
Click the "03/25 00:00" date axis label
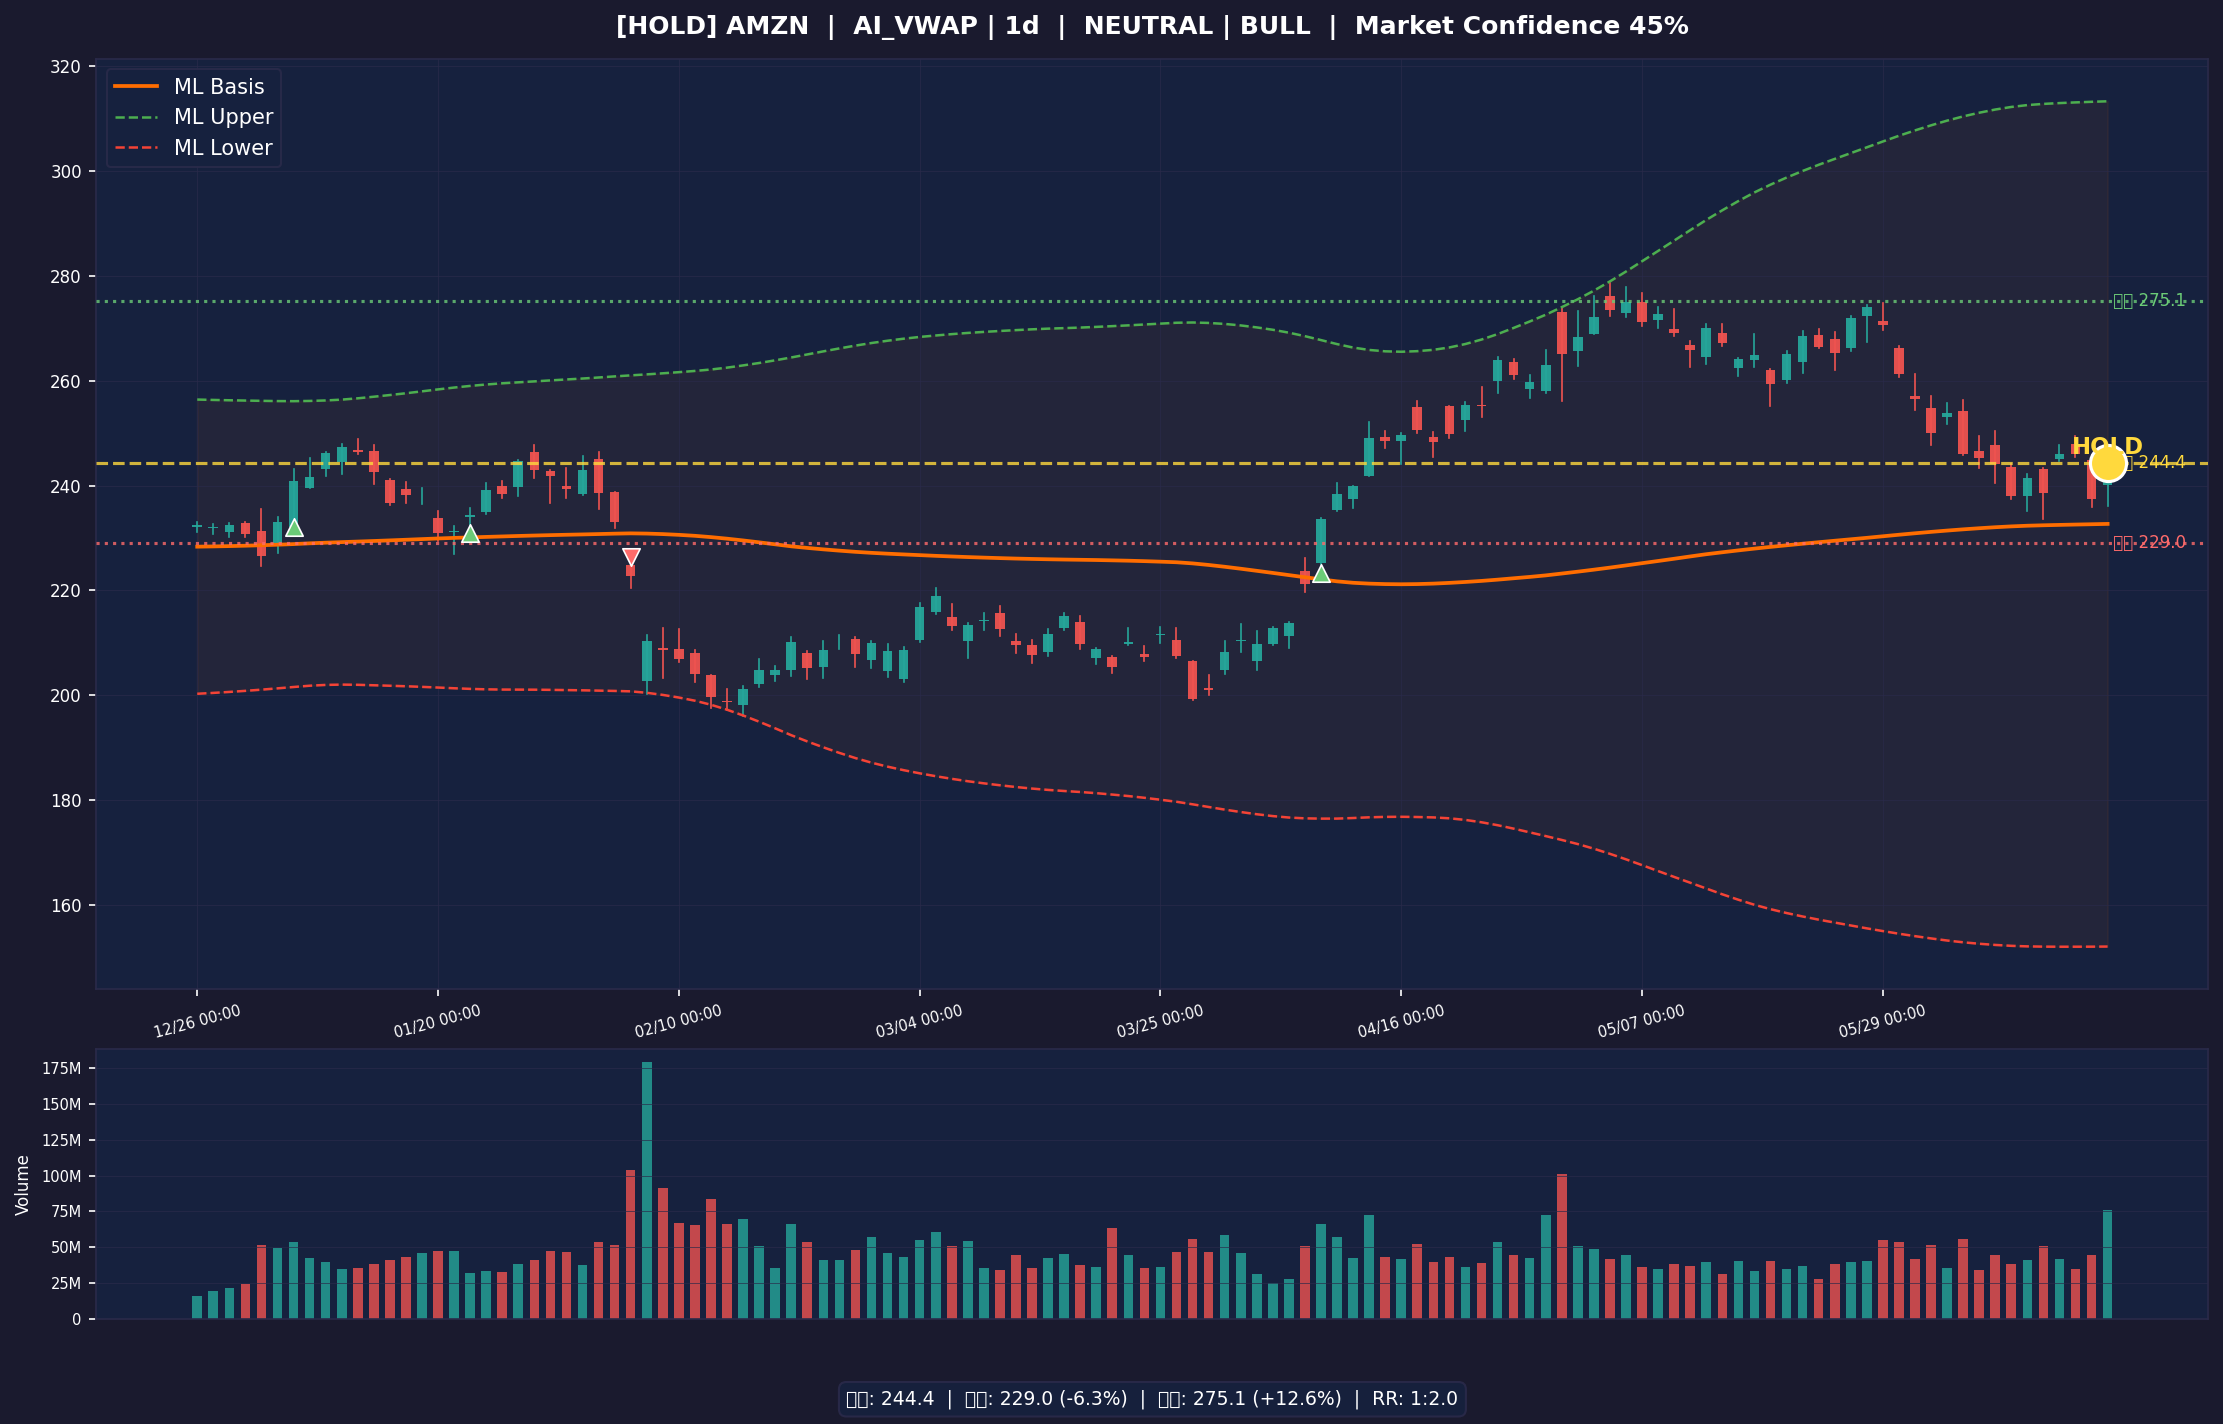[x=1160, y=1021]
